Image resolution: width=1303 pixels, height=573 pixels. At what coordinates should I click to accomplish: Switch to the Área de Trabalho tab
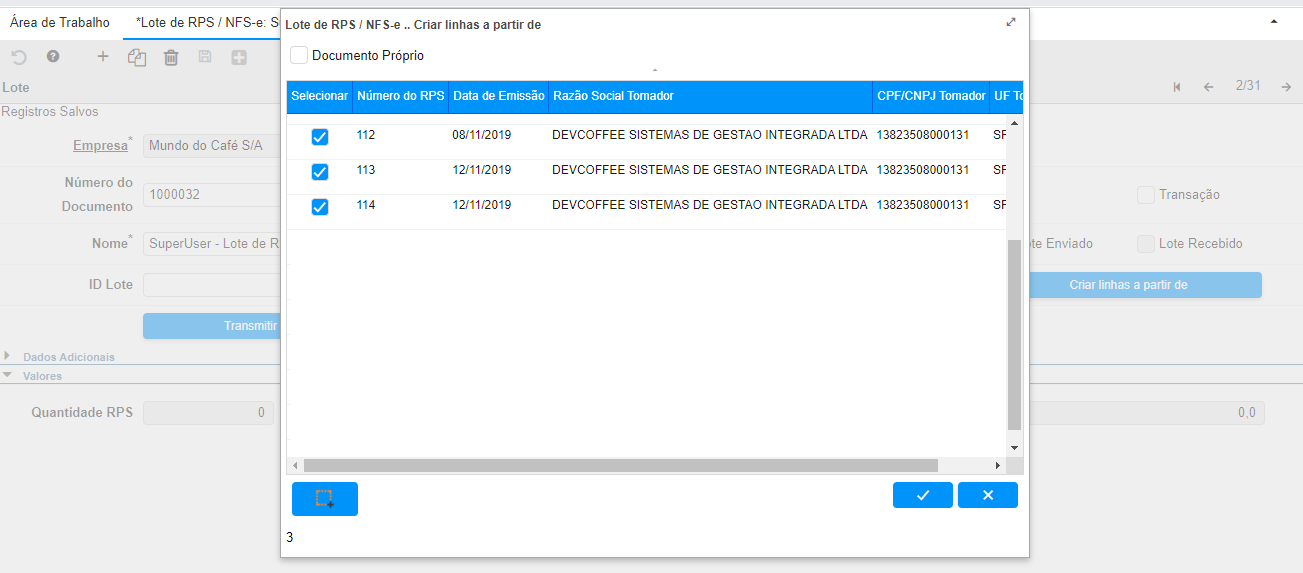pos(60,22)
